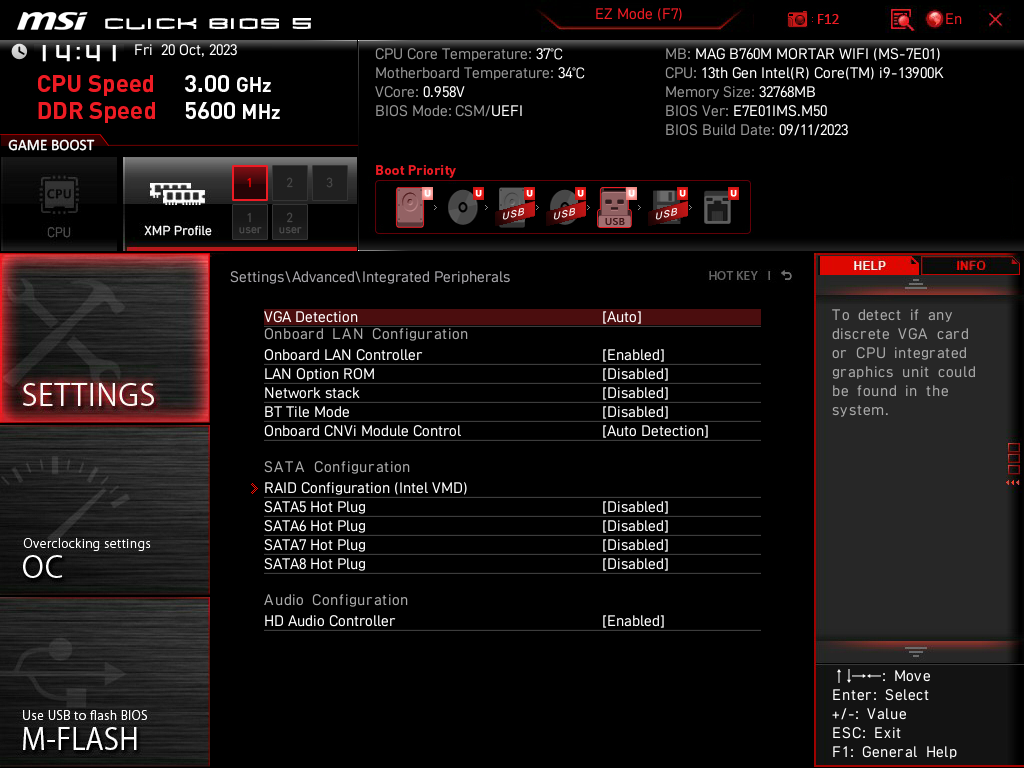Select the optical disc boot device icon
Image resolution: width=1024 pixels, height=768 pixels.
pos(465,207)
